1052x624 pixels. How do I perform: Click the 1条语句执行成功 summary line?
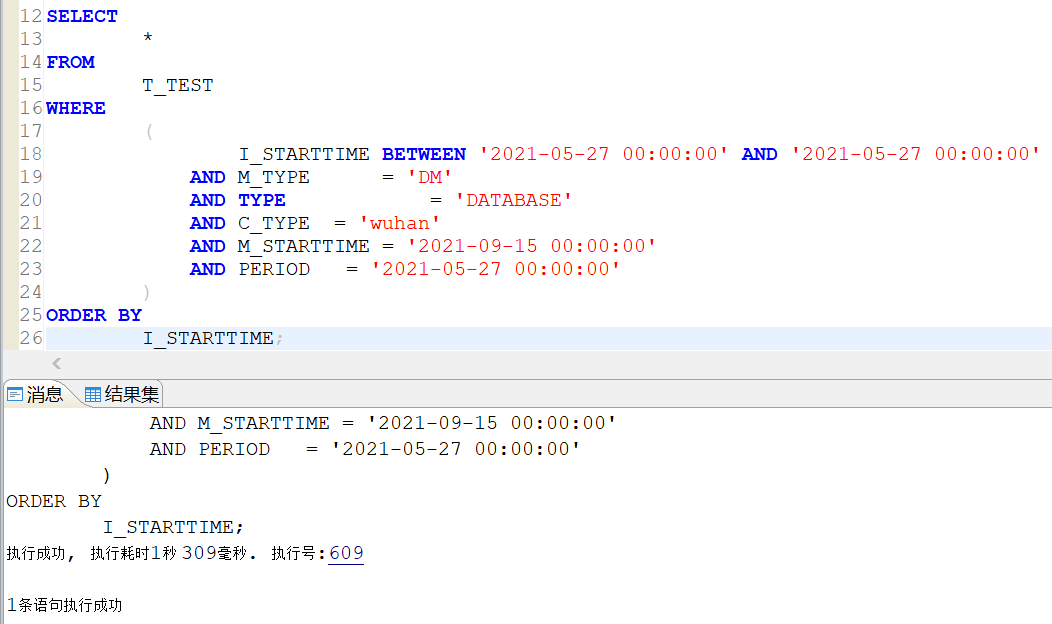pyautogui.click(x=64, y=605)
